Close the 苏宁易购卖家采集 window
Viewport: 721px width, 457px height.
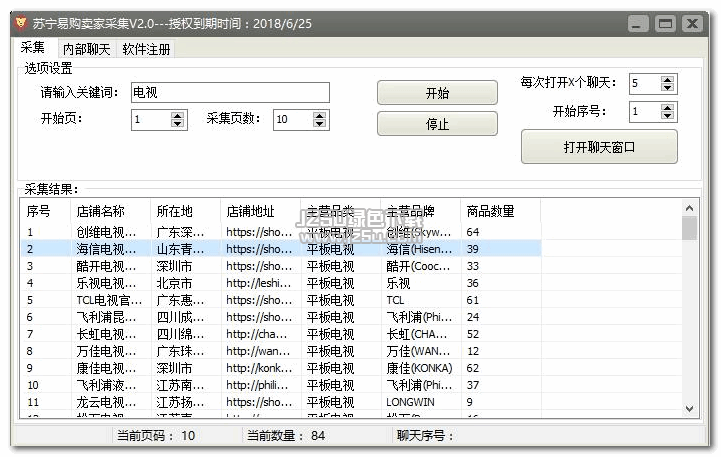point(692,23)
